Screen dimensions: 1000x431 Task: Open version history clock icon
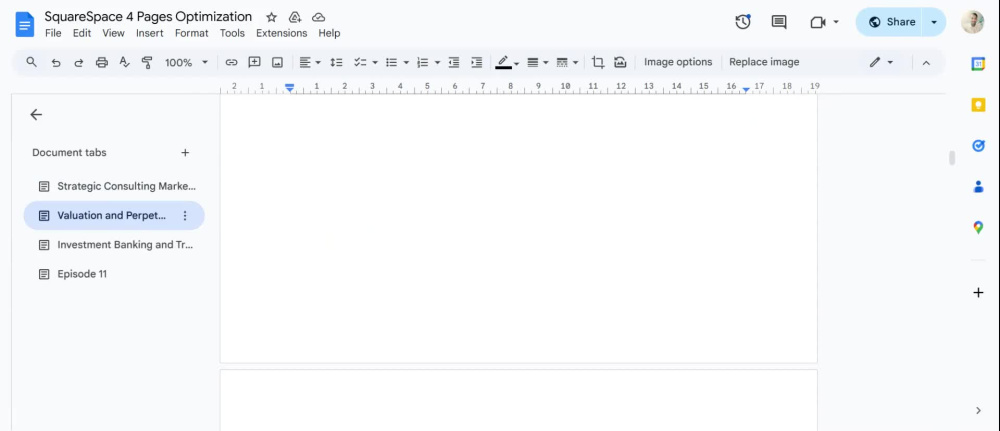click(x=742, y=22)
